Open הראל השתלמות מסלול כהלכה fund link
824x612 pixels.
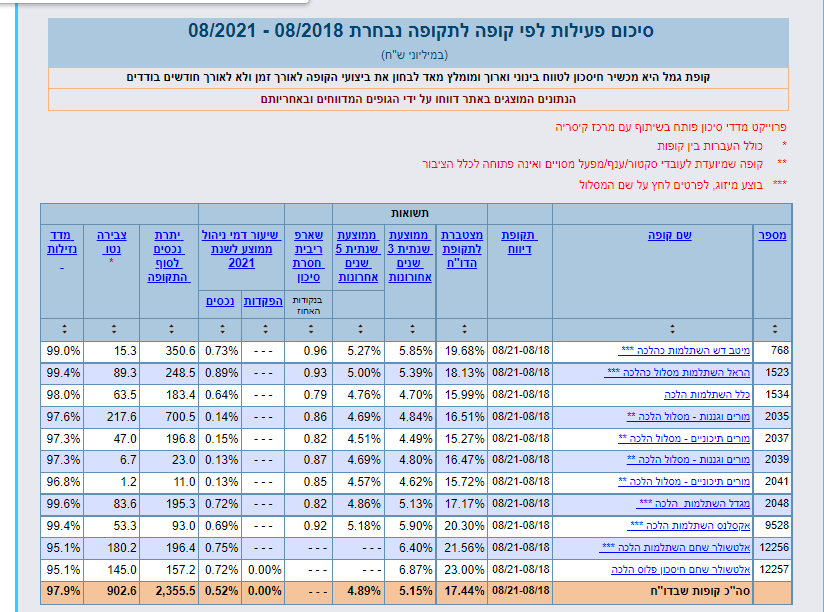coord(677,372)
